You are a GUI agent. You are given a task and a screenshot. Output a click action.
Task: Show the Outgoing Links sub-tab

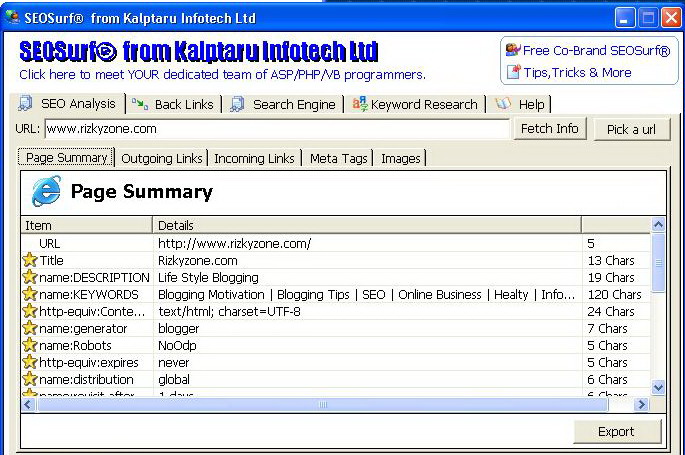162,158
